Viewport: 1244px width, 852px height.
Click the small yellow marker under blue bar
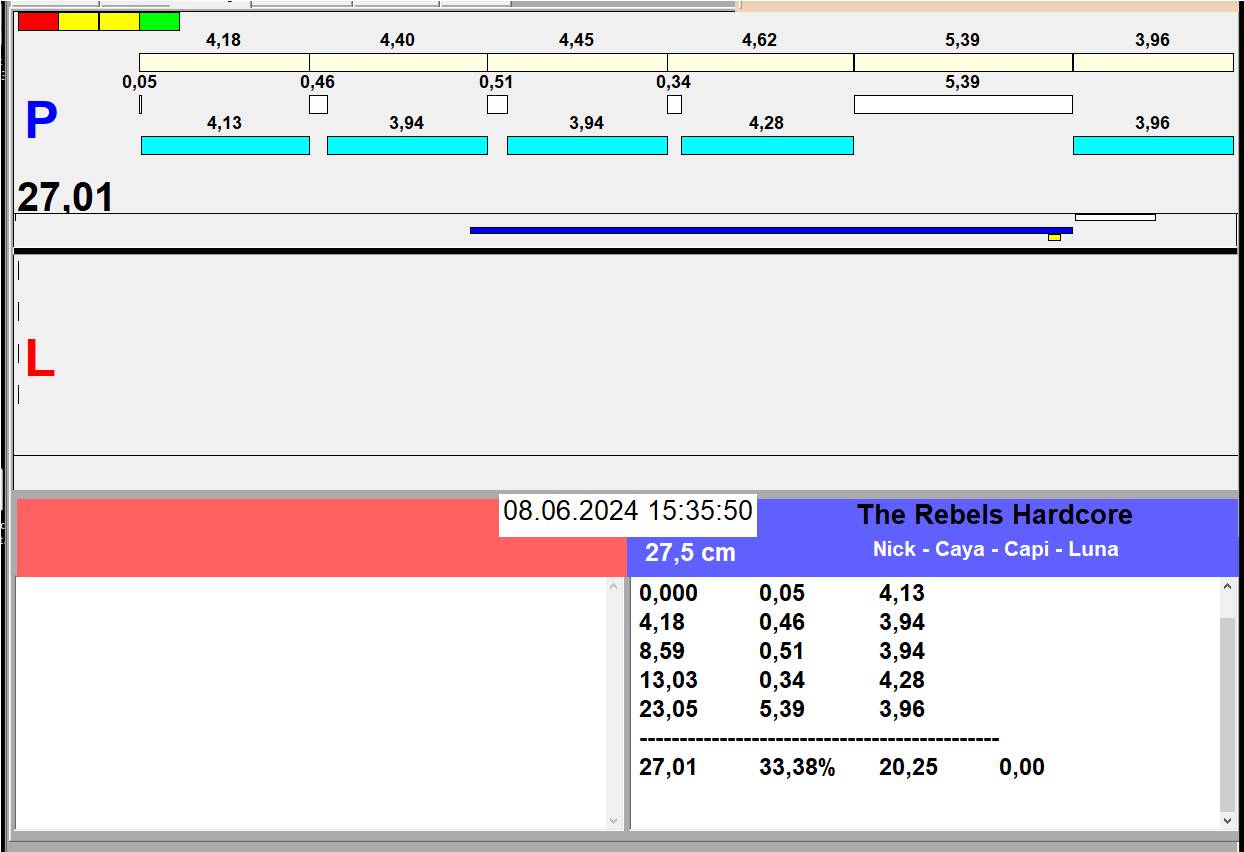pyautogui.click(x=1054, y=238)
